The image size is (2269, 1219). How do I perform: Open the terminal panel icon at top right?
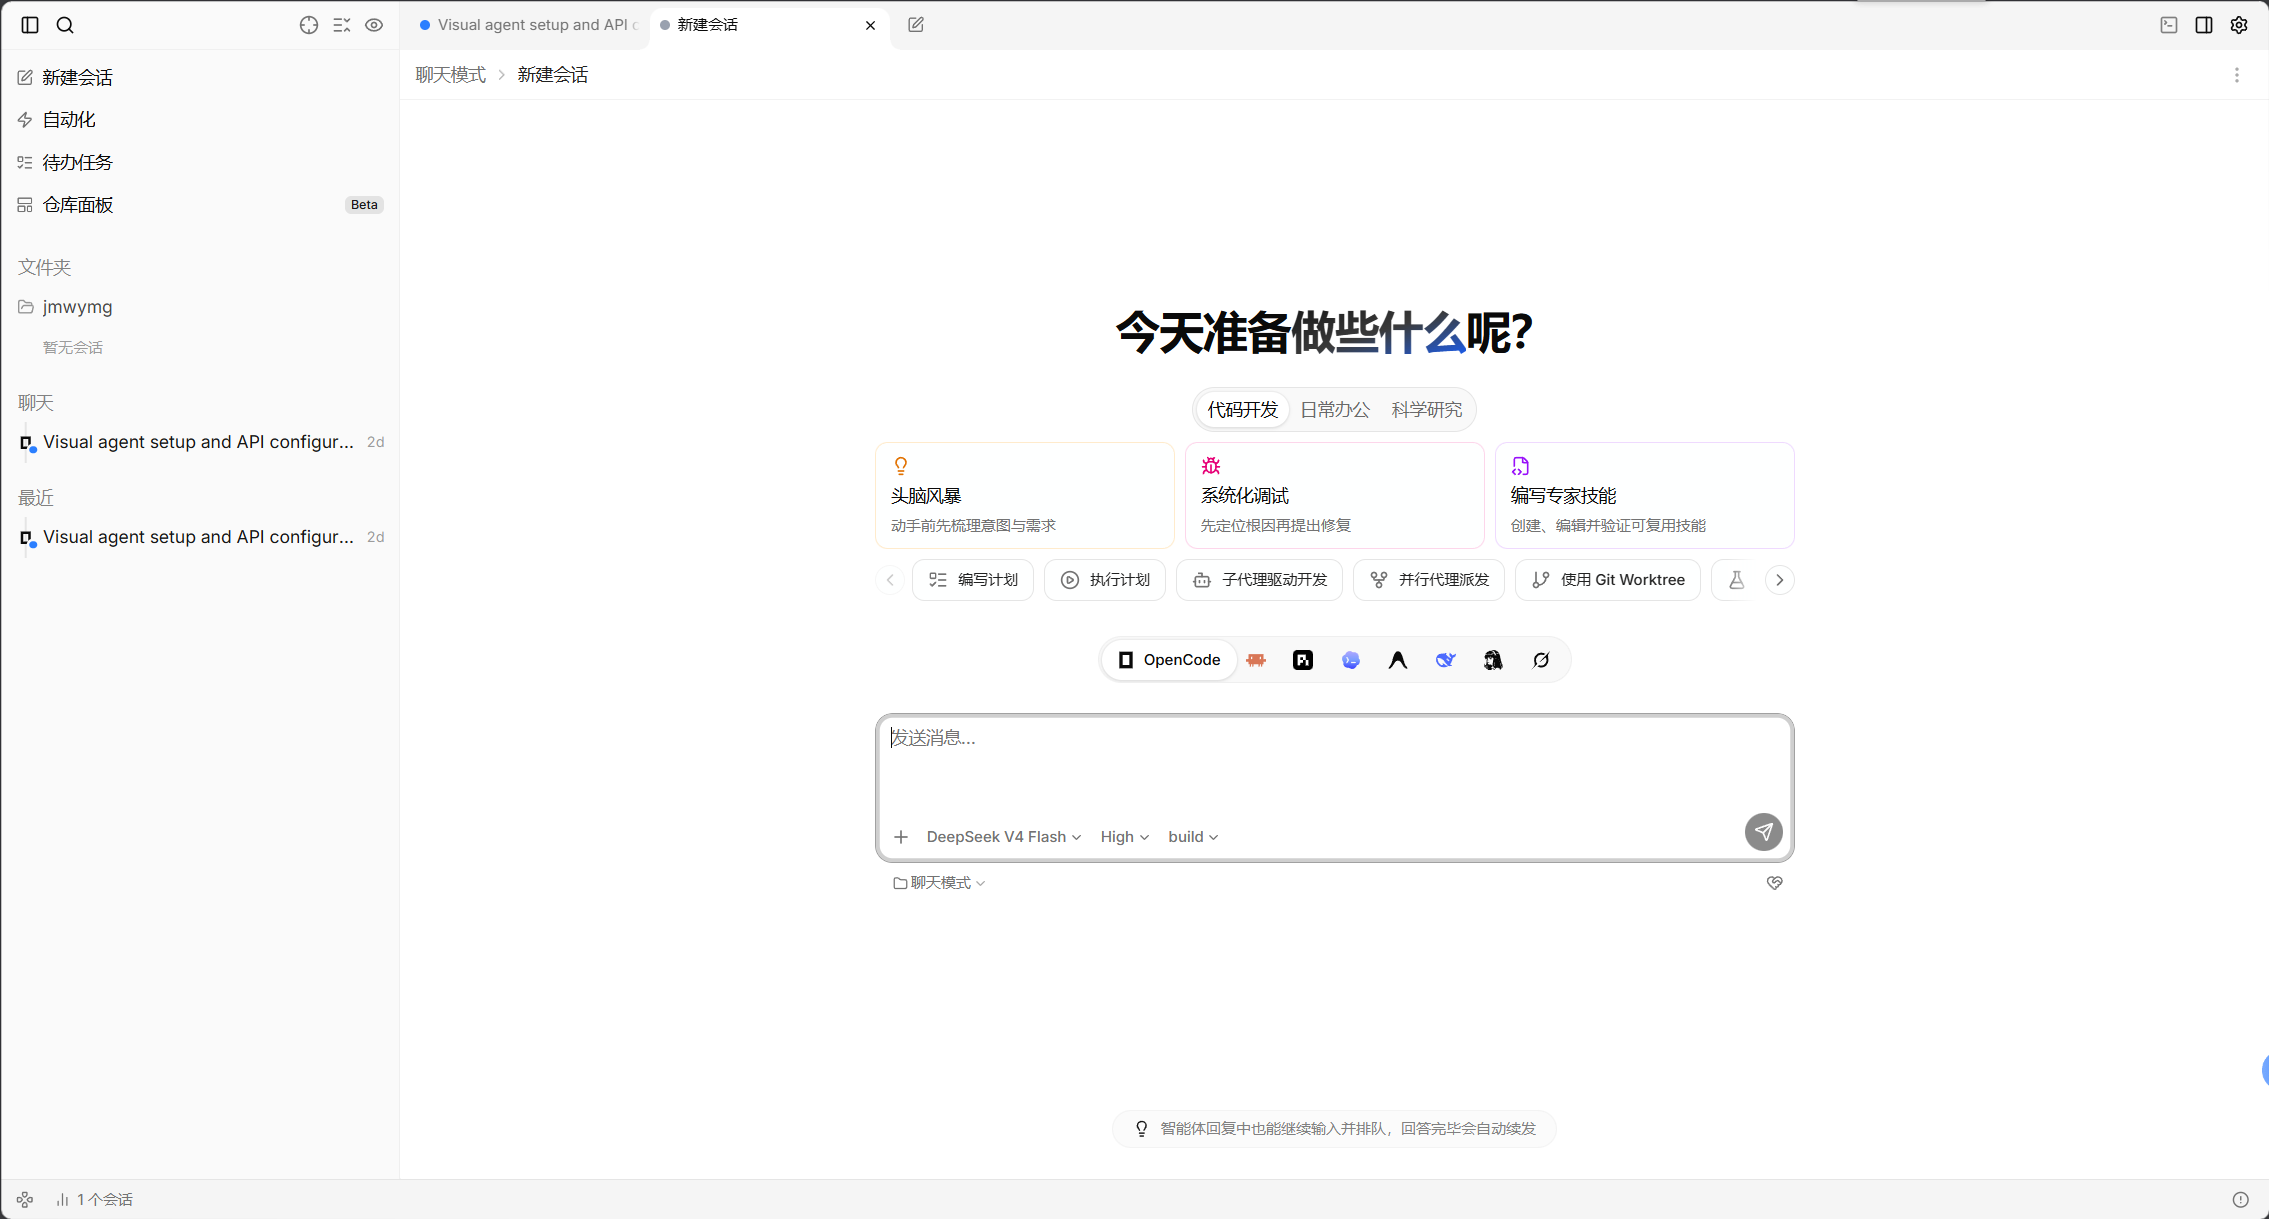tap(2169, 25)
